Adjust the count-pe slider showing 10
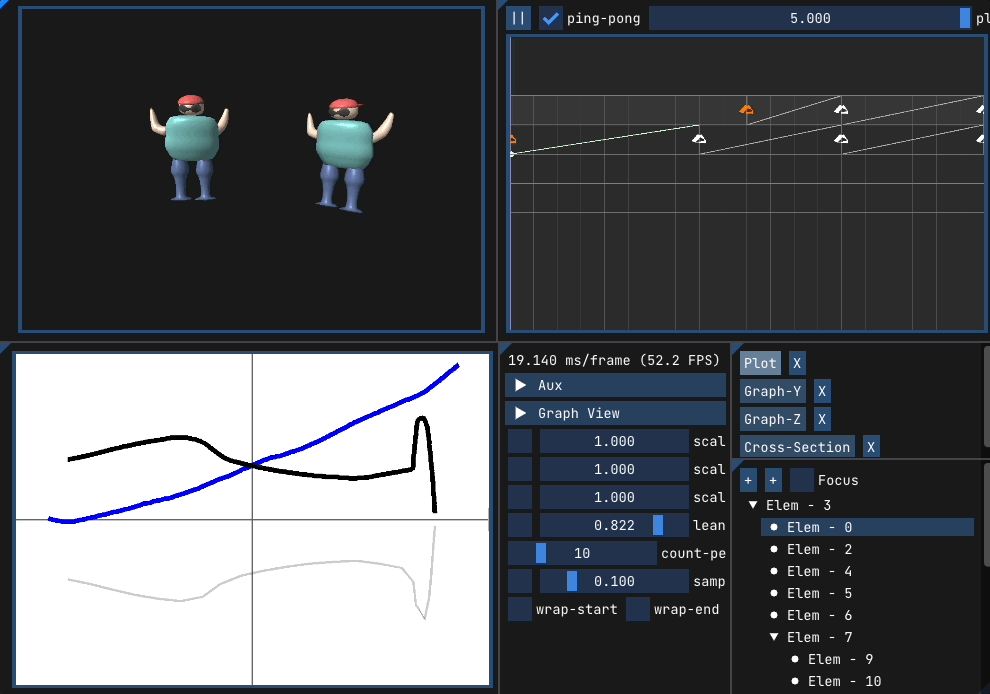This screenshot has width=990, height=694. 582,553
